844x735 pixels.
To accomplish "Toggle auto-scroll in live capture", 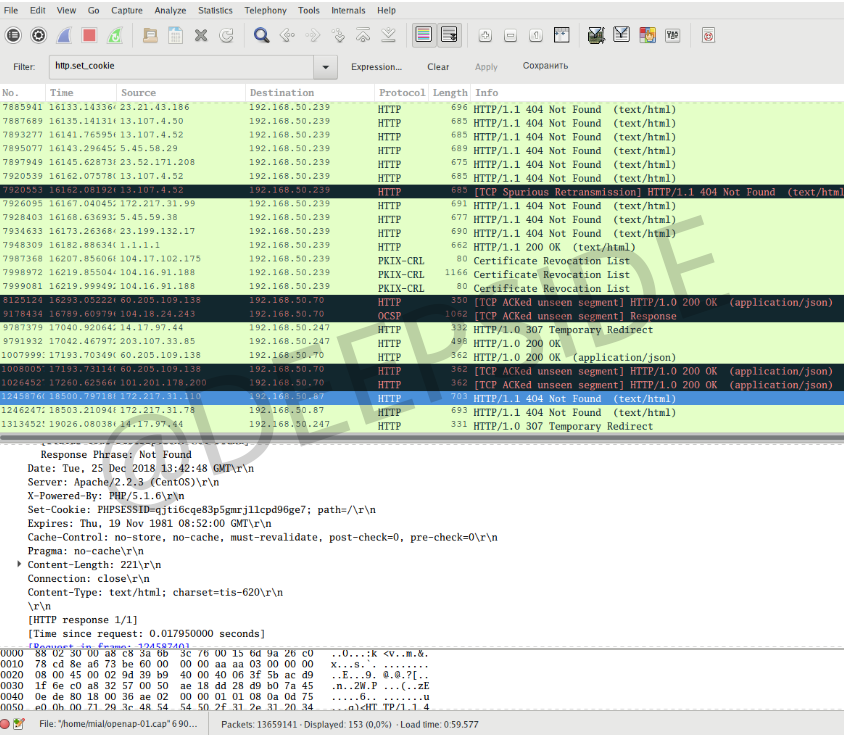I will coord(448,35).
